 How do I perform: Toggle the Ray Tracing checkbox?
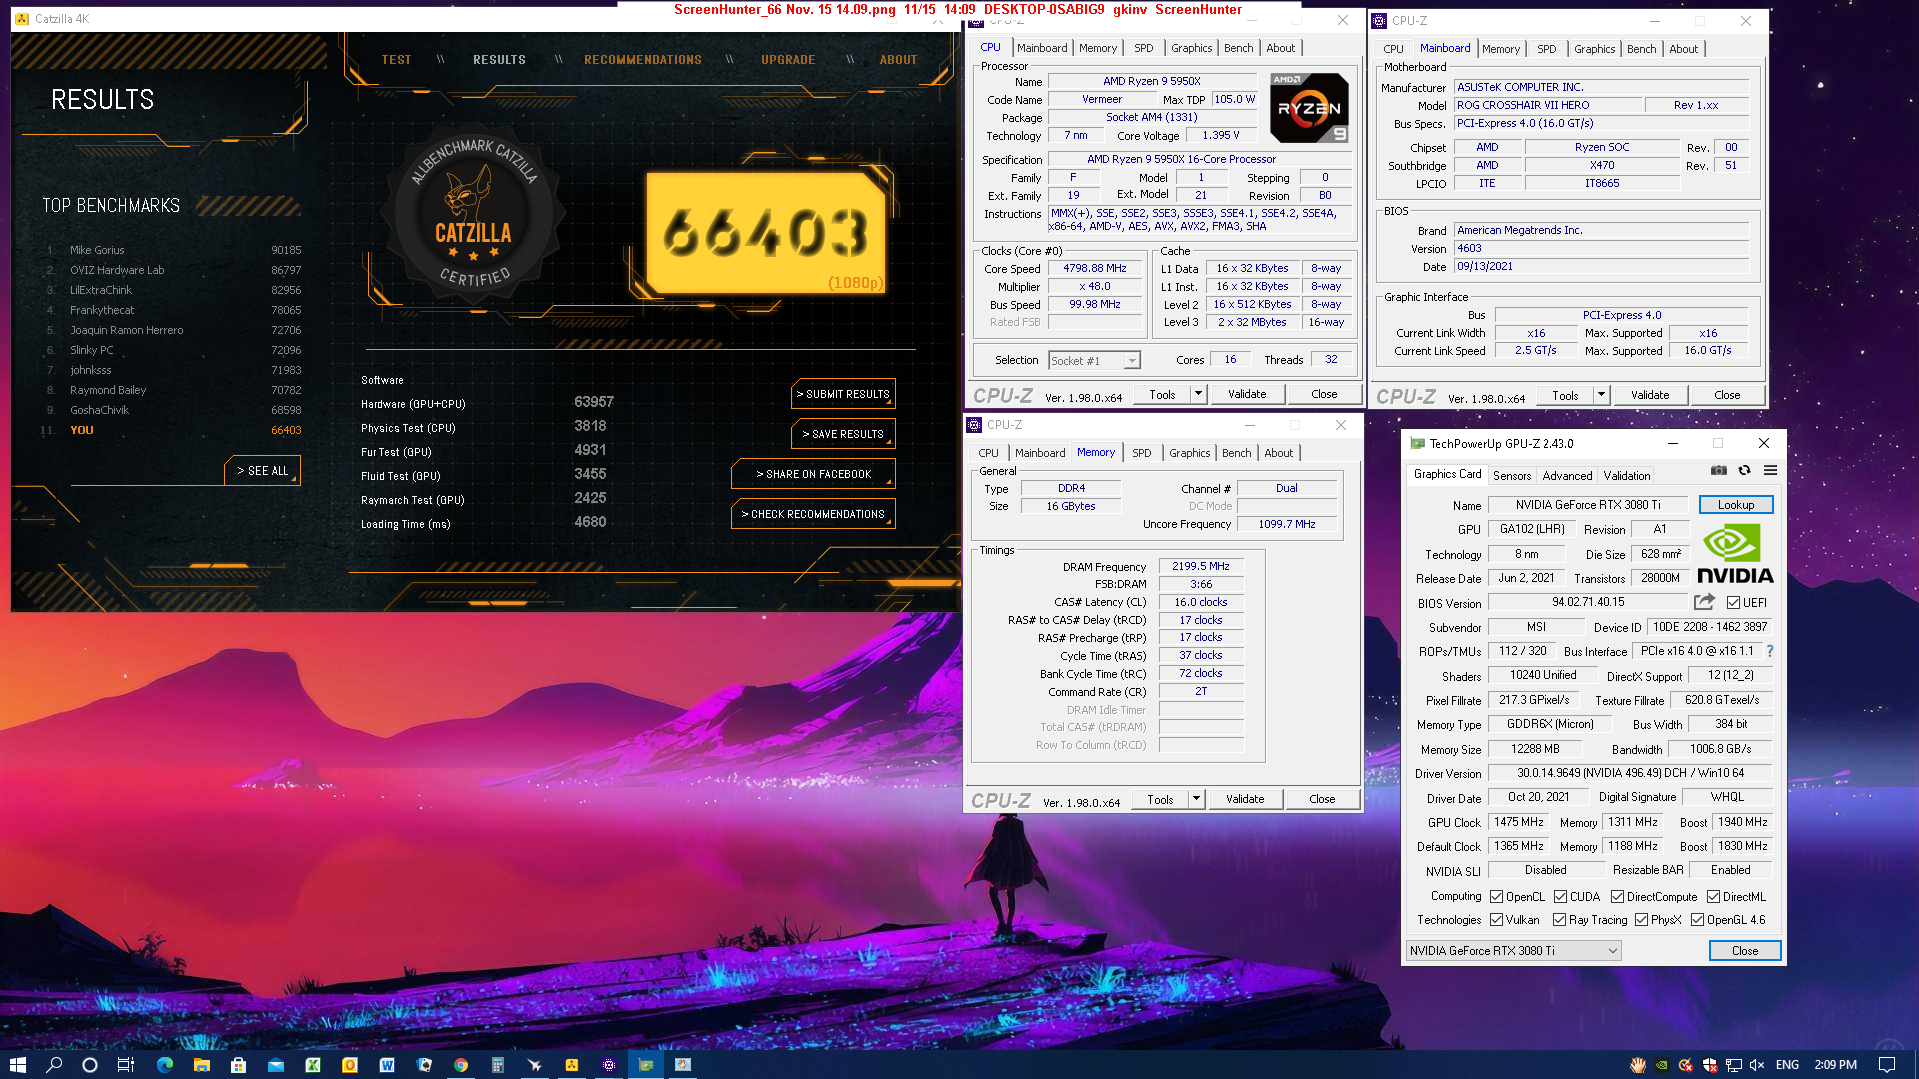(x=1559, y=920)
